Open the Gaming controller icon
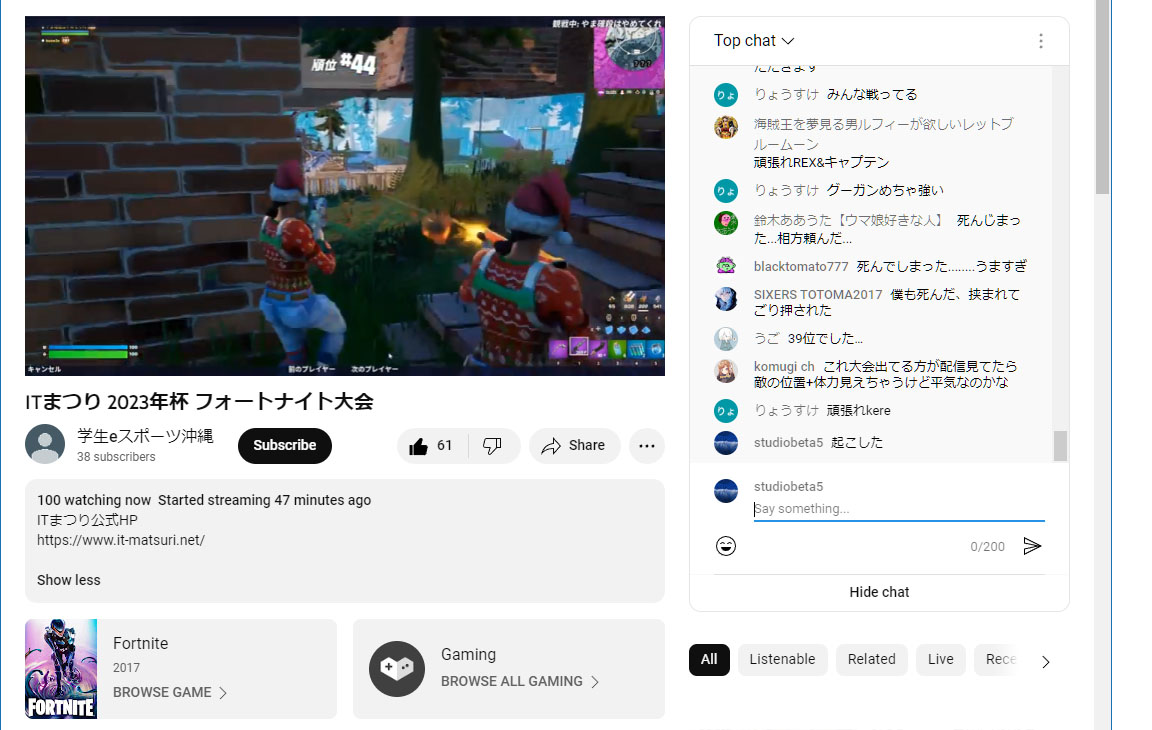 click(397, 669)
